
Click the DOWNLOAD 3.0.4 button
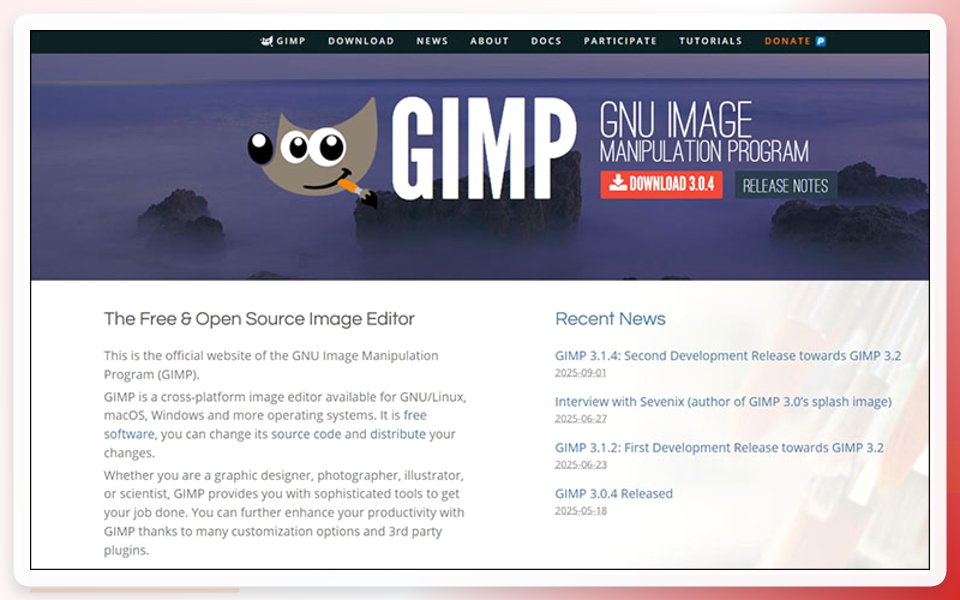[x=661, y=184]
